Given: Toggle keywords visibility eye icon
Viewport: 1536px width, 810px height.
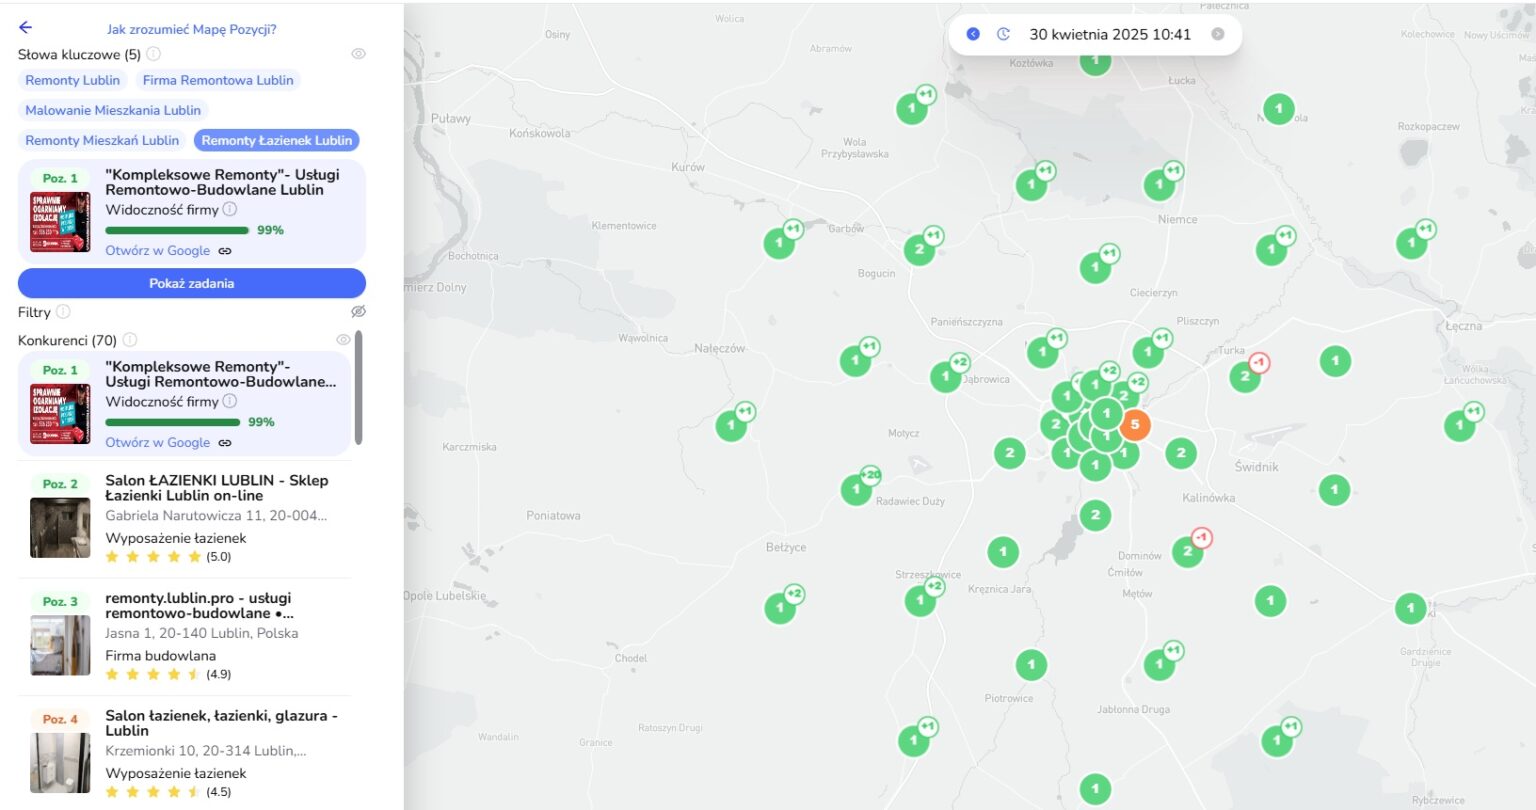Looking at the screenshot, I should tap(358, 54).
